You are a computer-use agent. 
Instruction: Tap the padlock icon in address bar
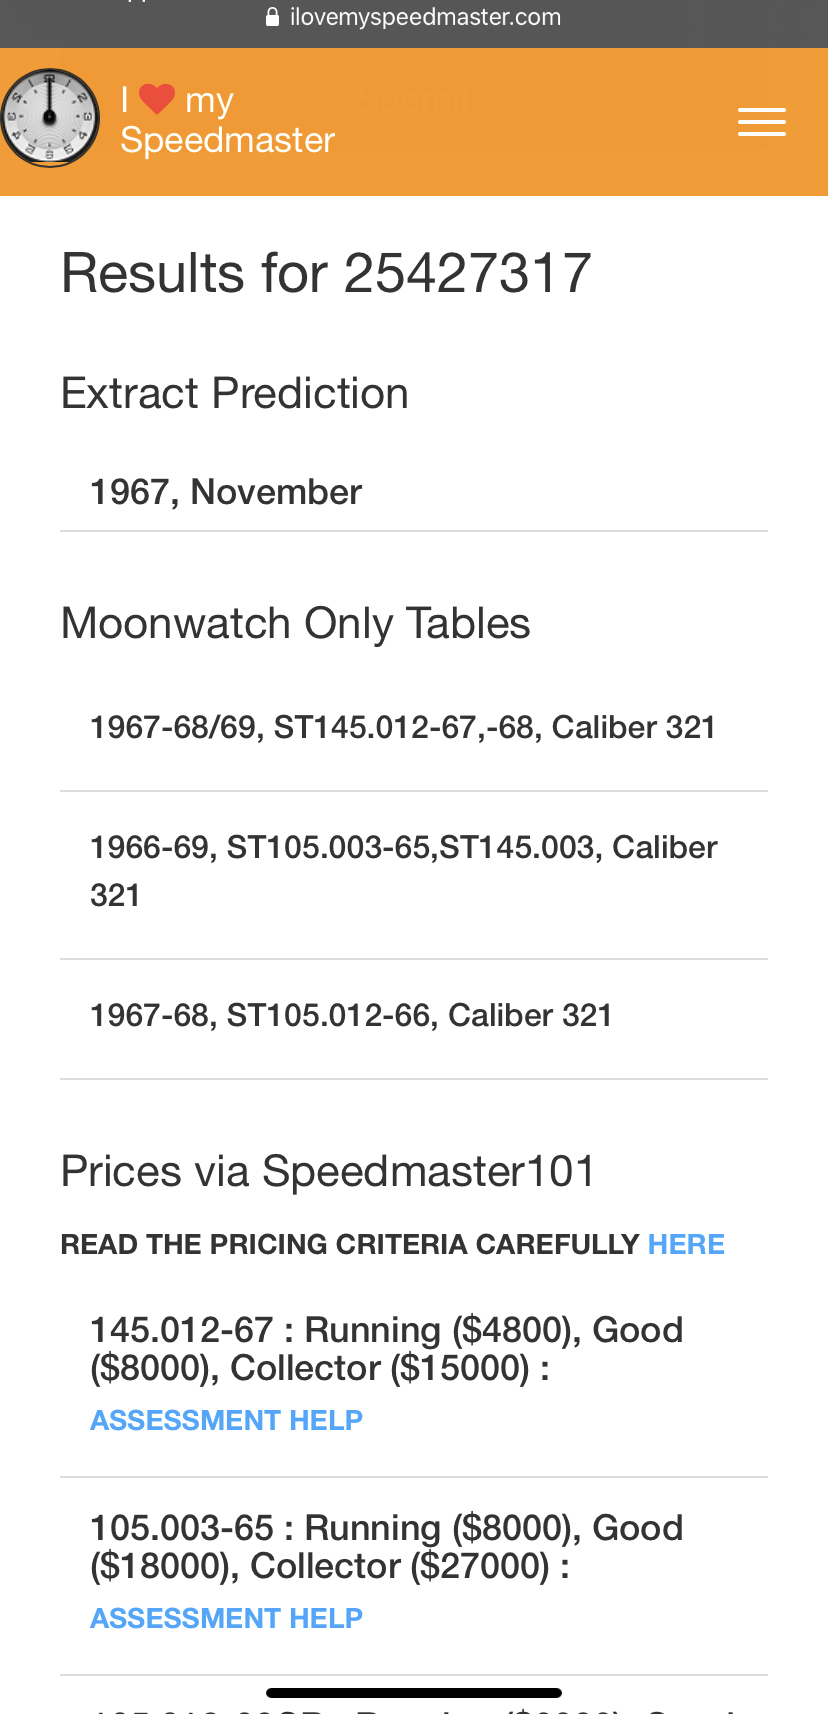coord(272,17)
